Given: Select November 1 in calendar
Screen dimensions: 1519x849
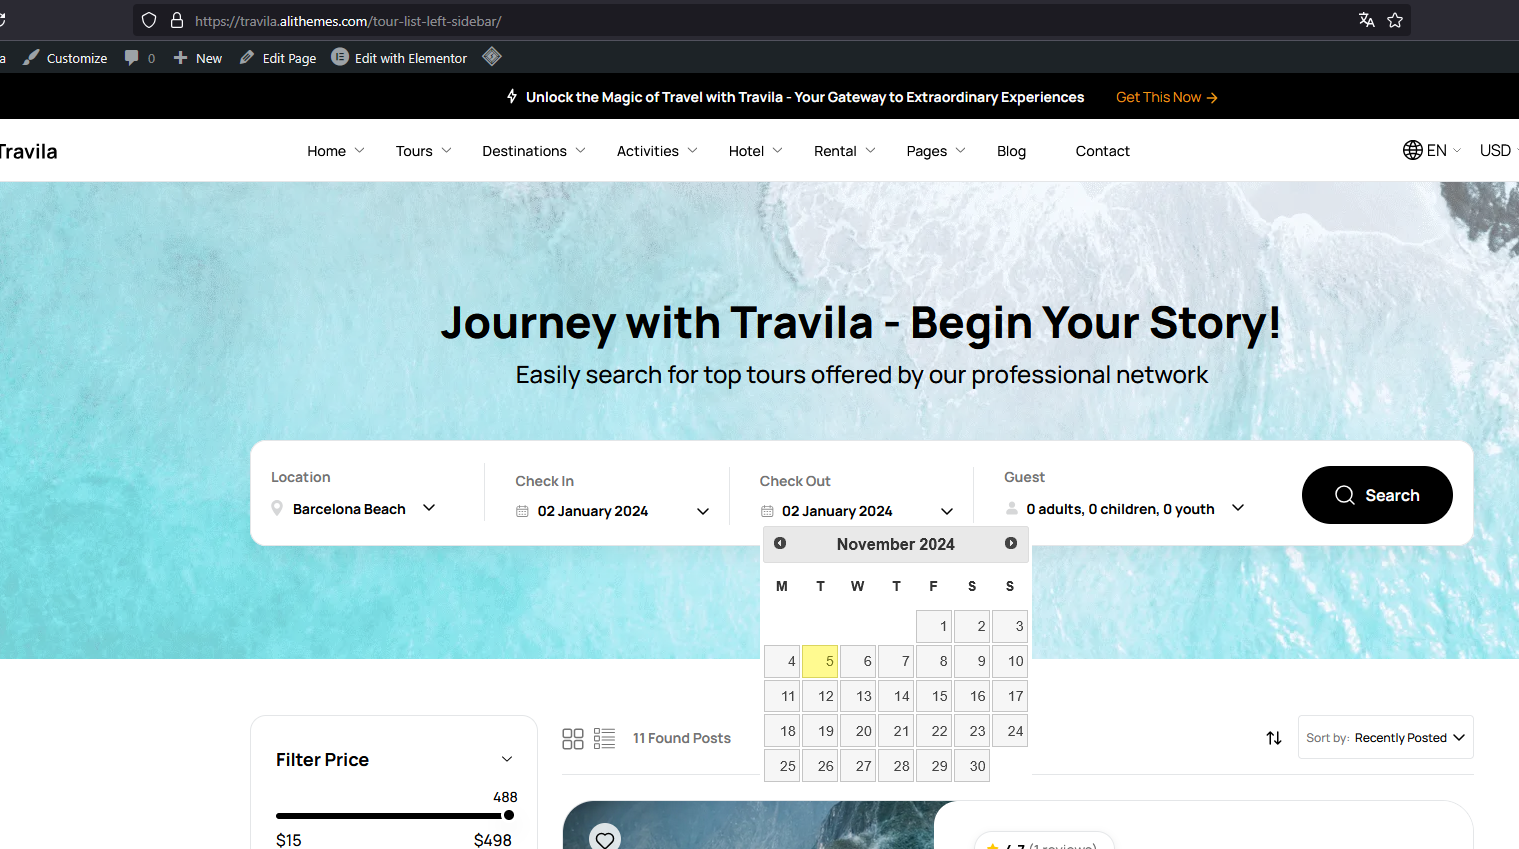Looking at the screenshot, I should click(x=934, y=626).
